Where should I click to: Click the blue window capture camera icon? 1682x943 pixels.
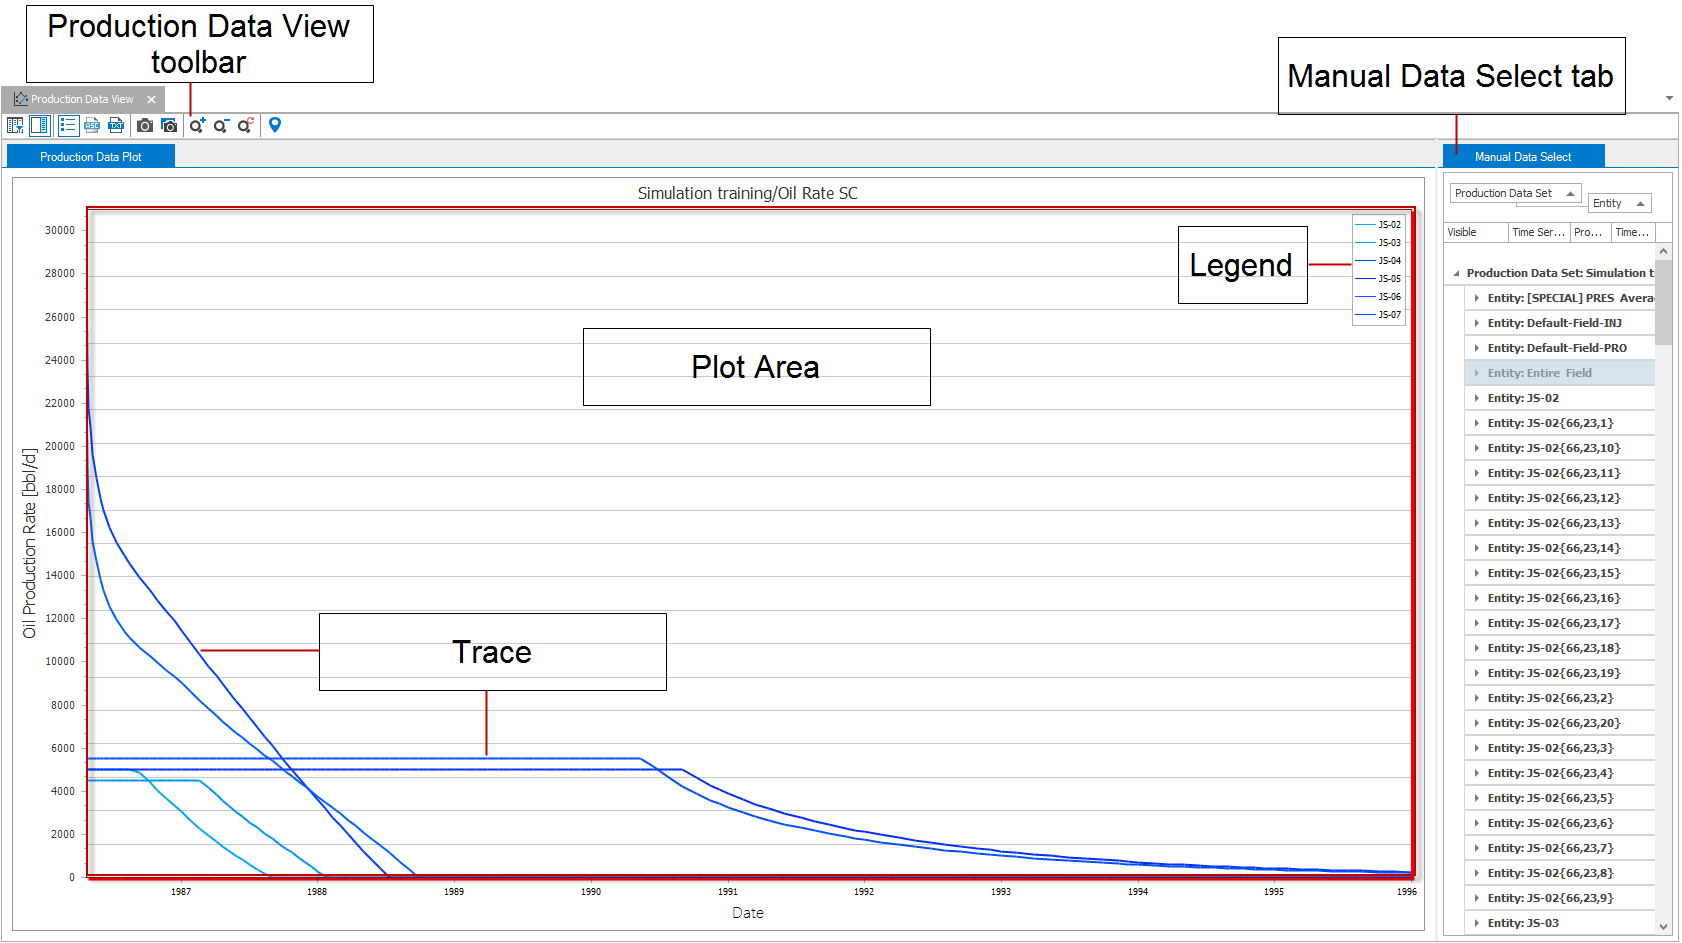169,125
